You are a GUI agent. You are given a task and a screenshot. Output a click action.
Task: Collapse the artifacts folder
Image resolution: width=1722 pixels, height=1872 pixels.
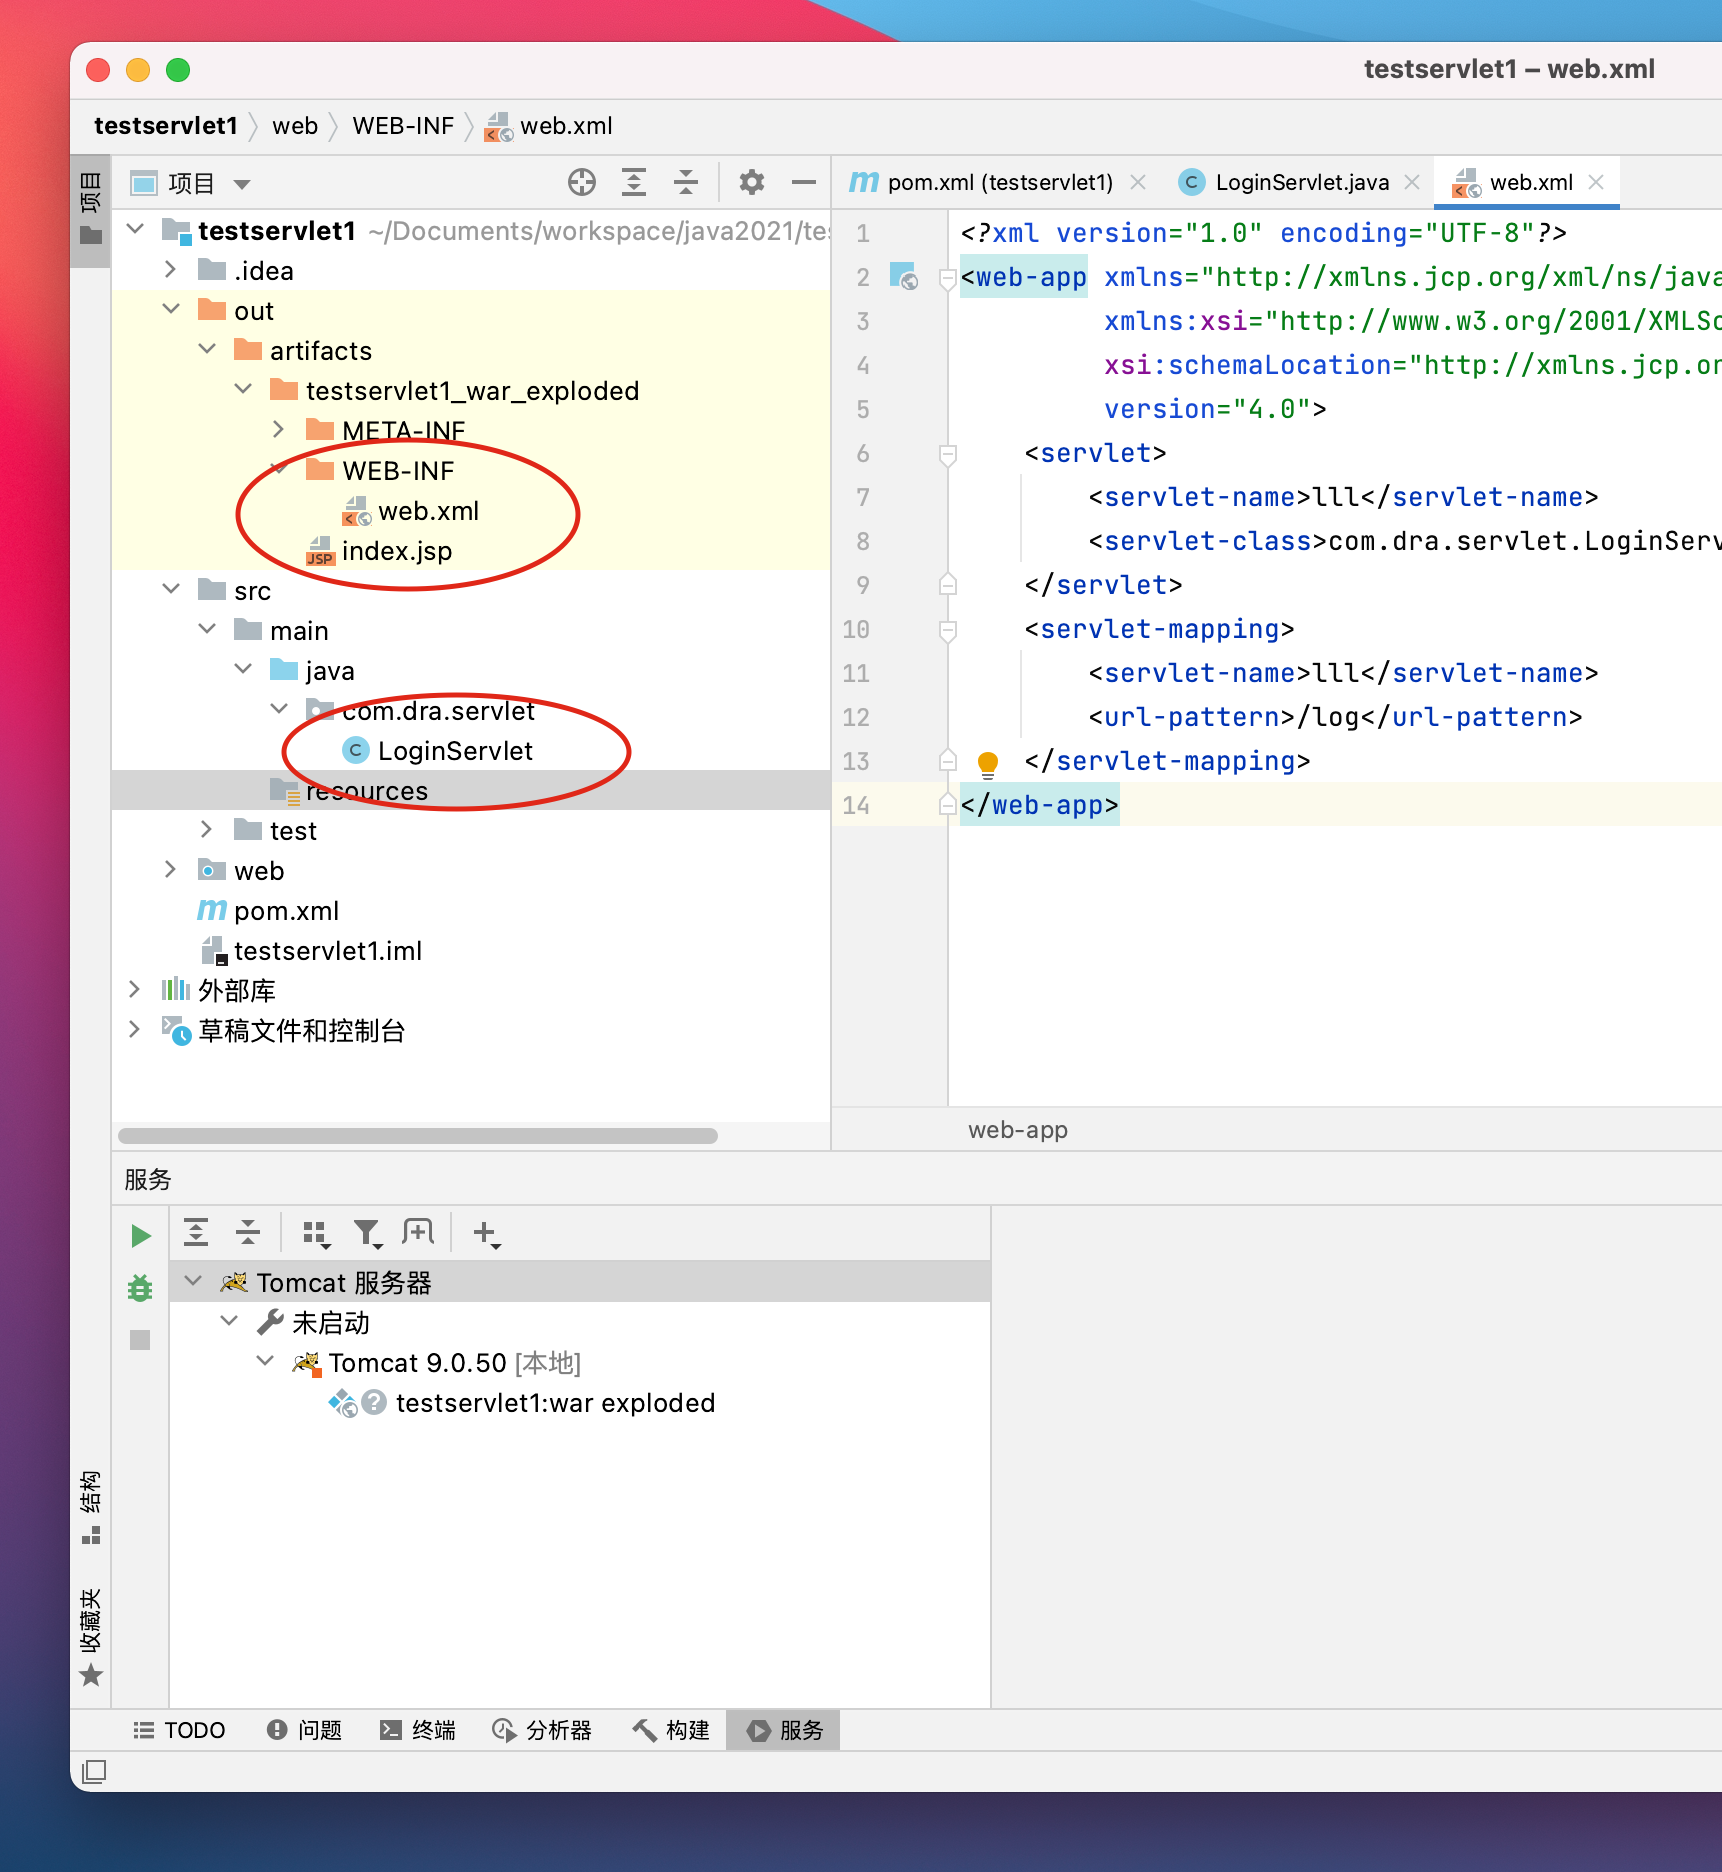[208, 350]
